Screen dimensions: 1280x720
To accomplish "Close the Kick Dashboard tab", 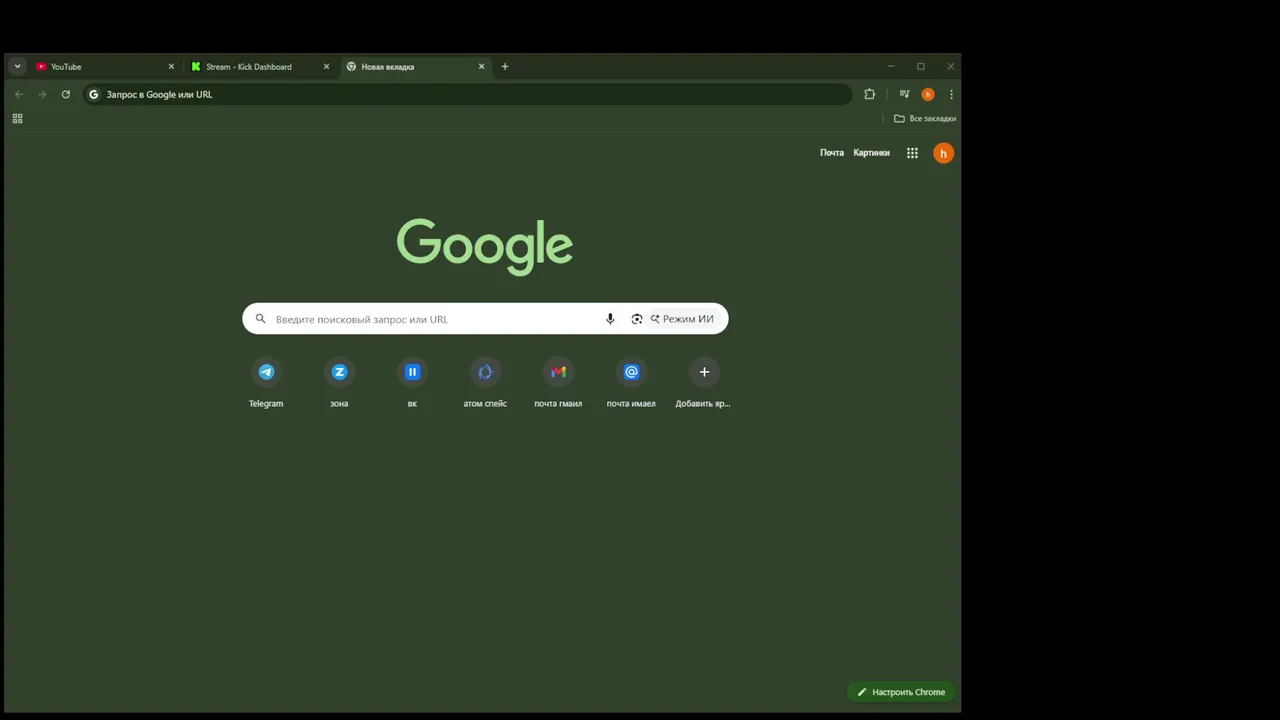I will [326, 67].
